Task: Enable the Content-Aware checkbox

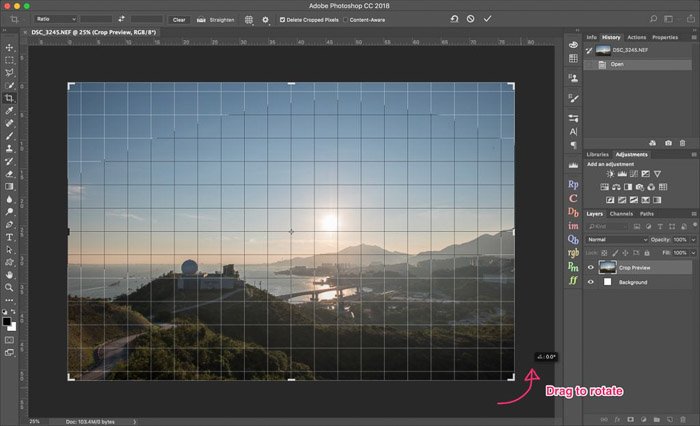Action: 346,19
